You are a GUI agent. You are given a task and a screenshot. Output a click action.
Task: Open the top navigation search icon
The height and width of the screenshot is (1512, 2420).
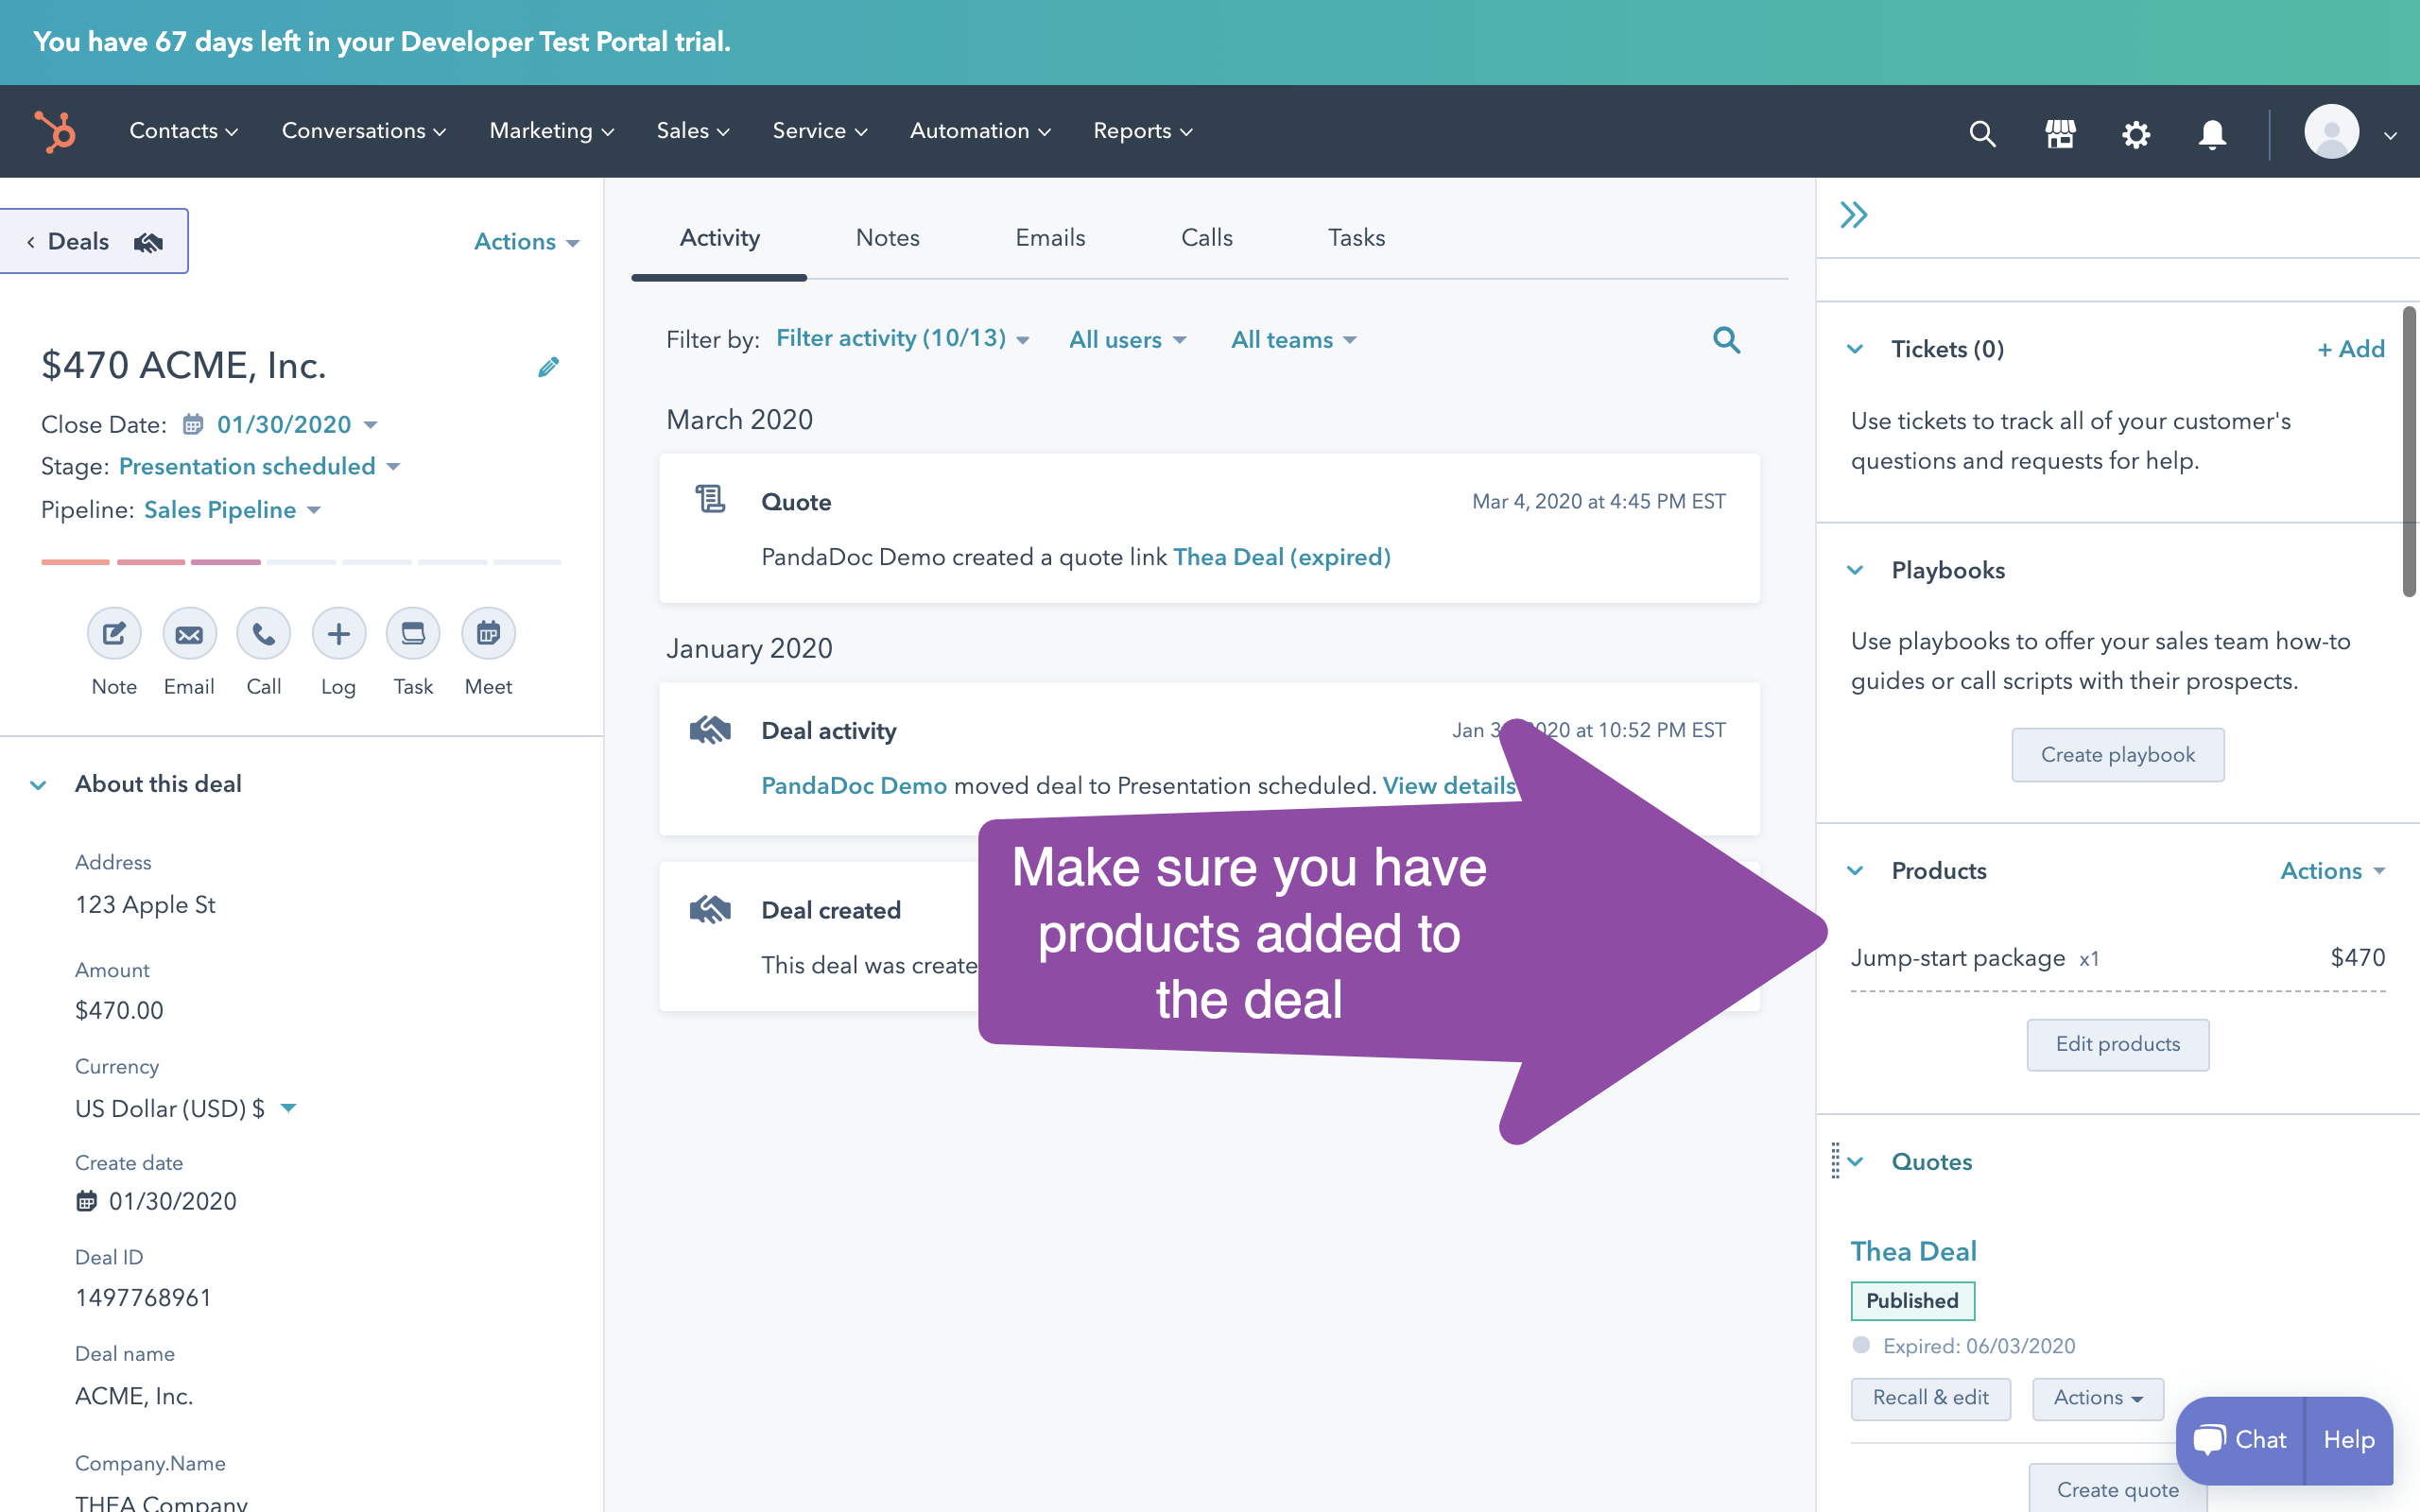coord(1982,133)
